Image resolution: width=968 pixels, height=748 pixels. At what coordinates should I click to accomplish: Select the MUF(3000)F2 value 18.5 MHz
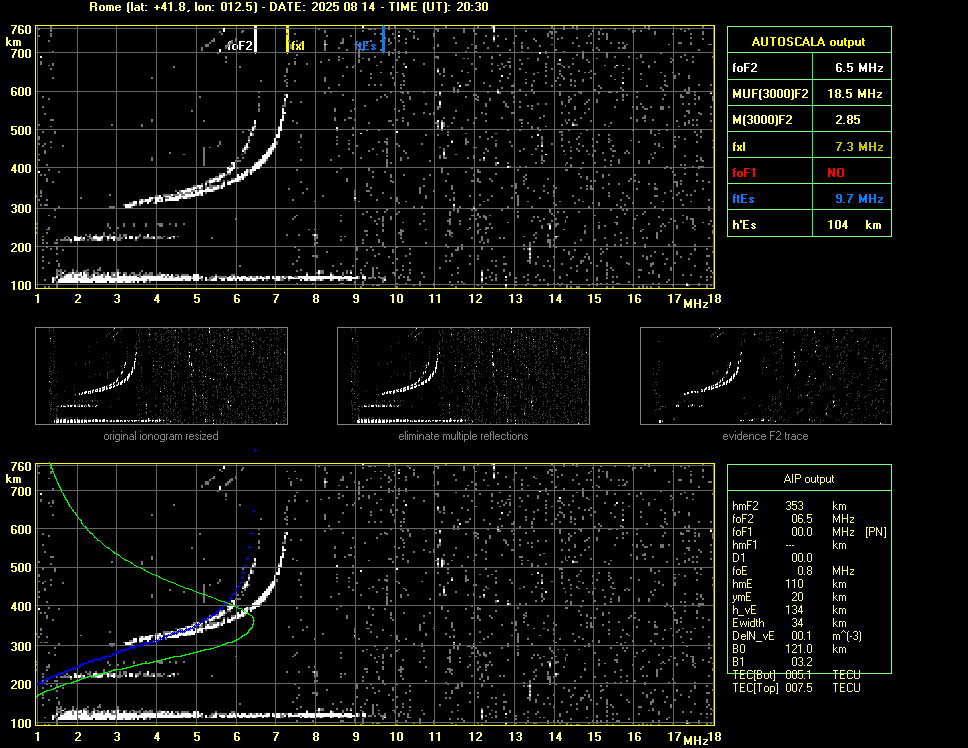point(854,94)
